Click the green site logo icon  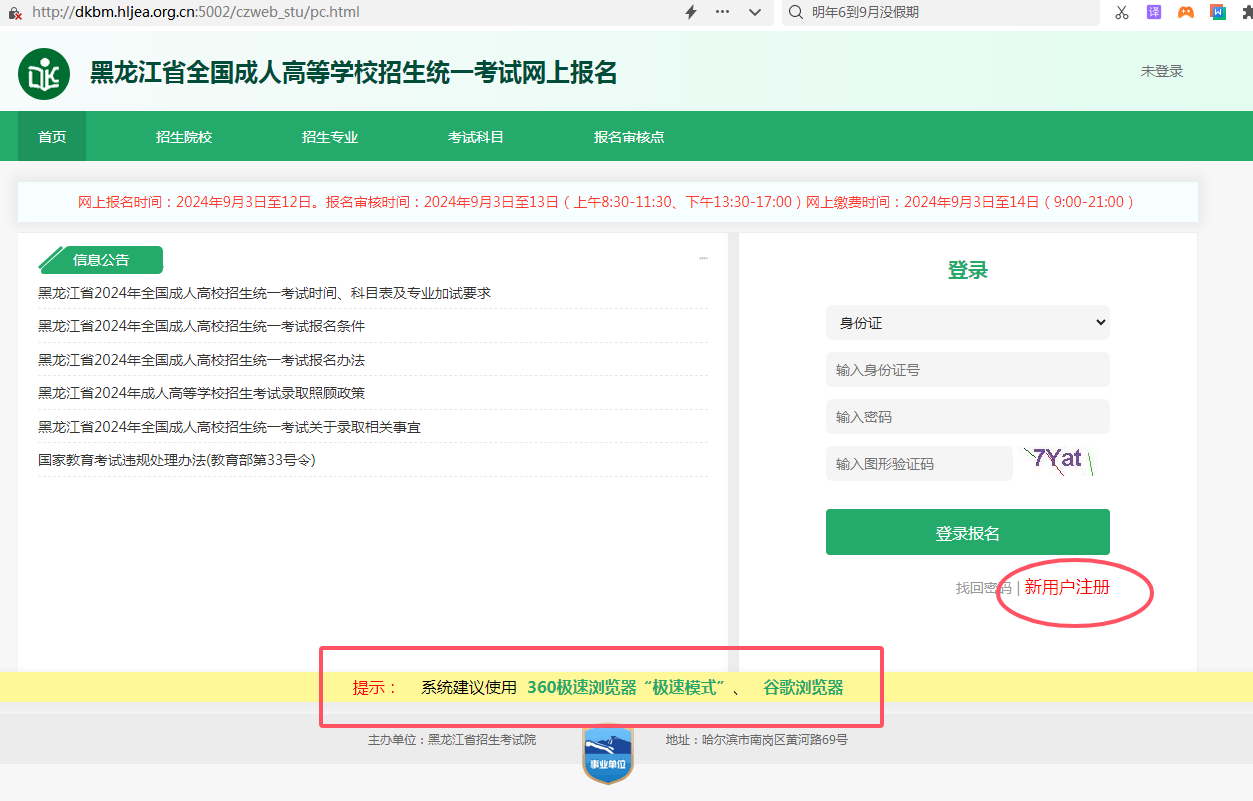(44, 74)
